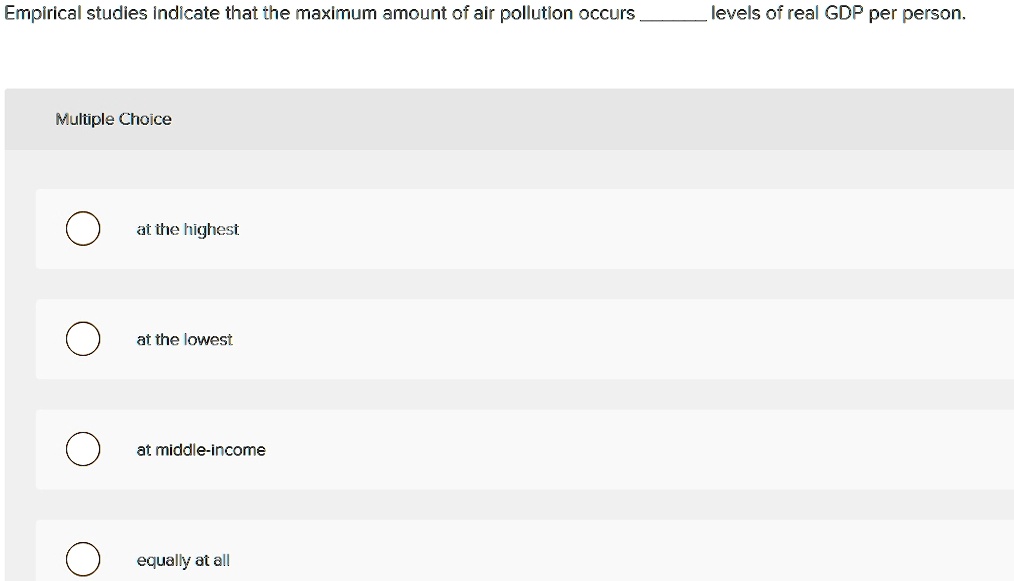Viewport: 1014px width, 581px height.
Task: Pick the 'equally at all' radio button
Action: [83, 559]
